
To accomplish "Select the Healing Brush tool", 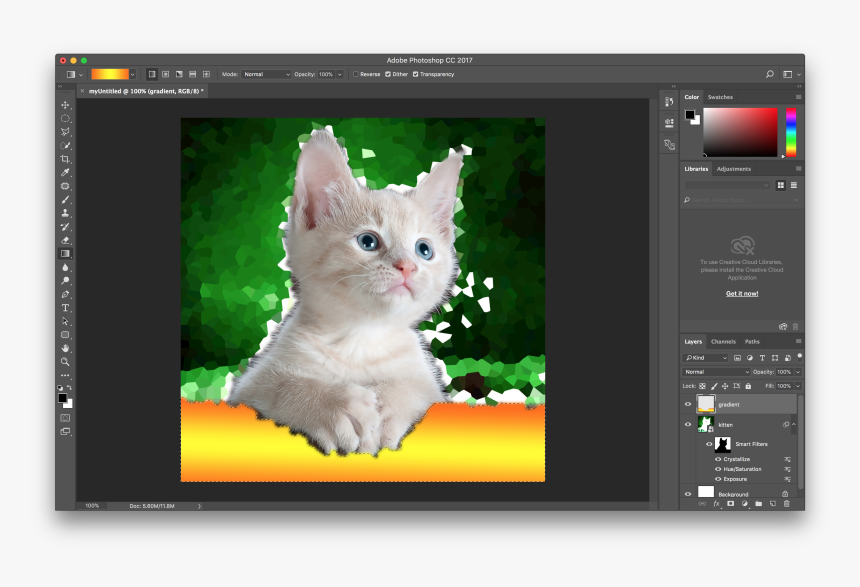I will point(65,186).
